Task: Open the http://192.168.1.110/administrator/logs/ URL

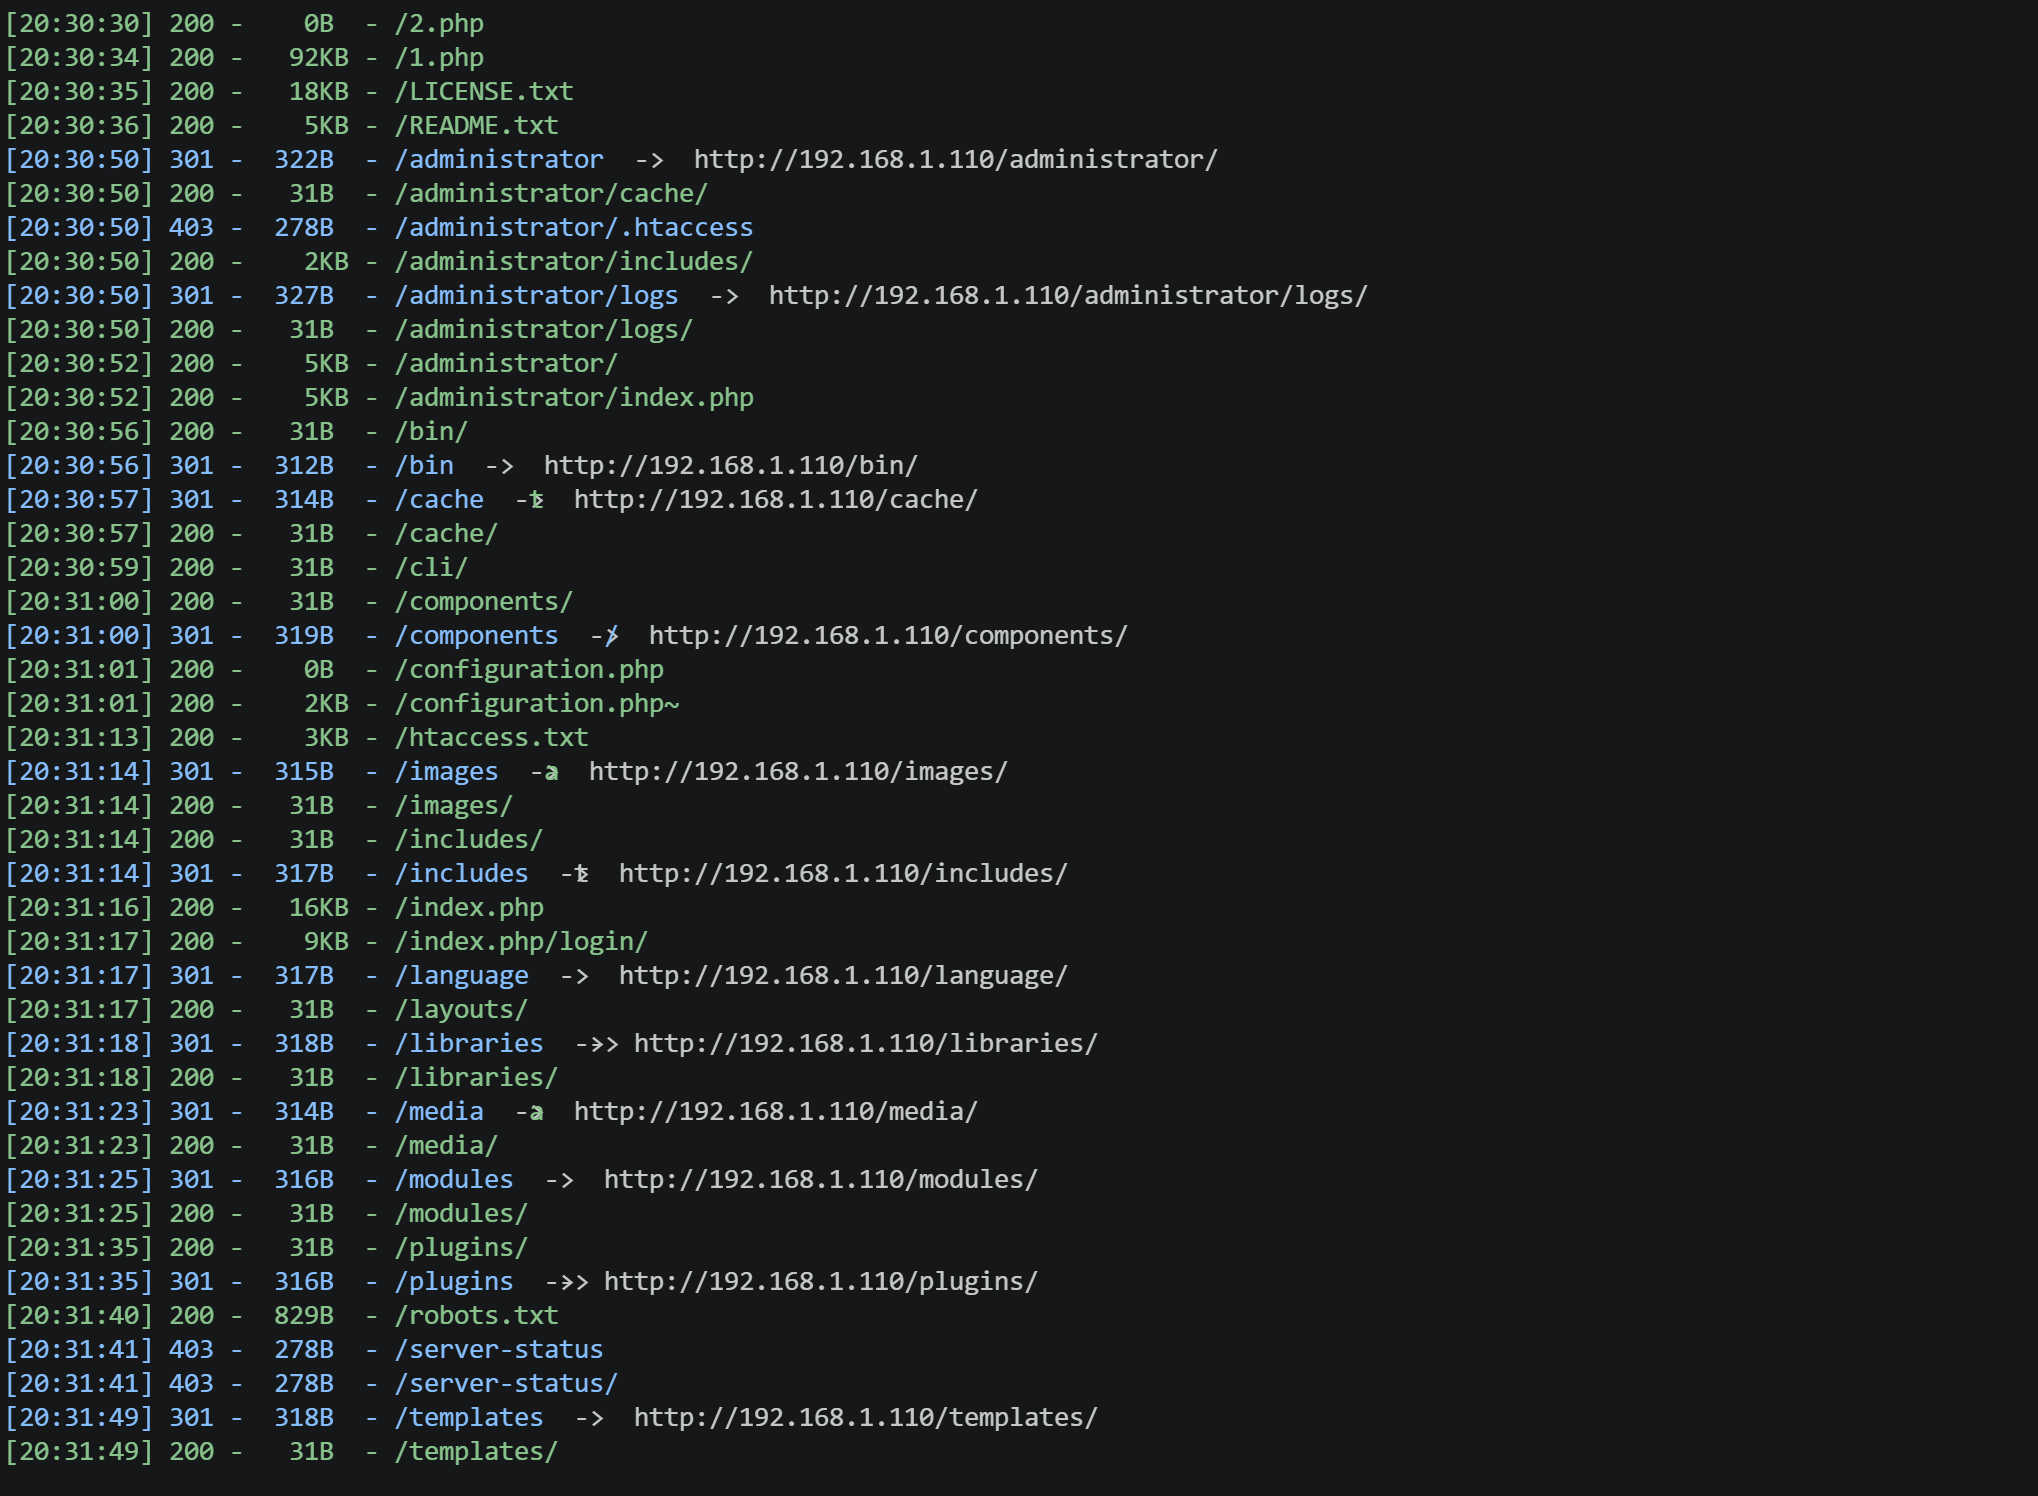Action: (x=1068, y=296)
